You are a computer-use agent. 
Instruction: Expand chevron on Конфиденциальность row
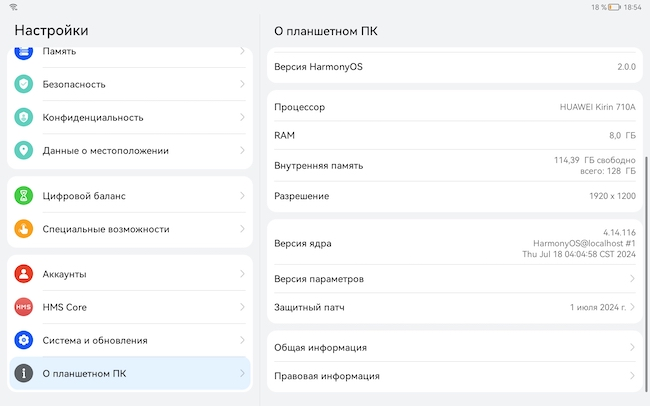pyautogui.click(x=242, y=117)
